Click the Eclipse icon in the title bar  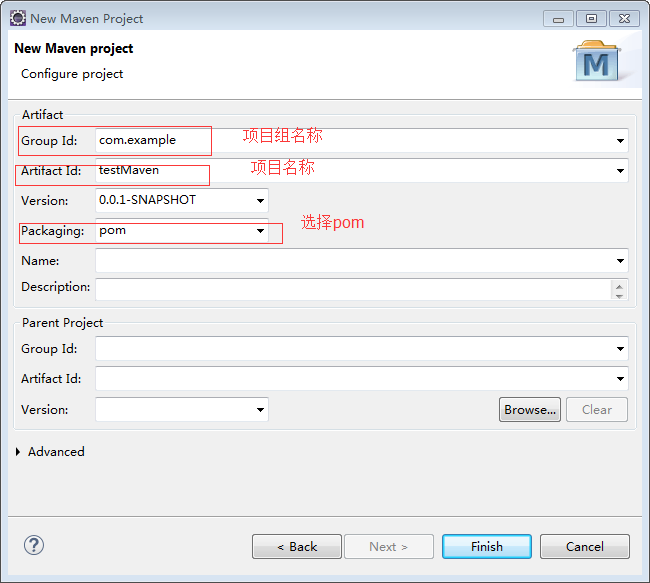coord(18,19)
